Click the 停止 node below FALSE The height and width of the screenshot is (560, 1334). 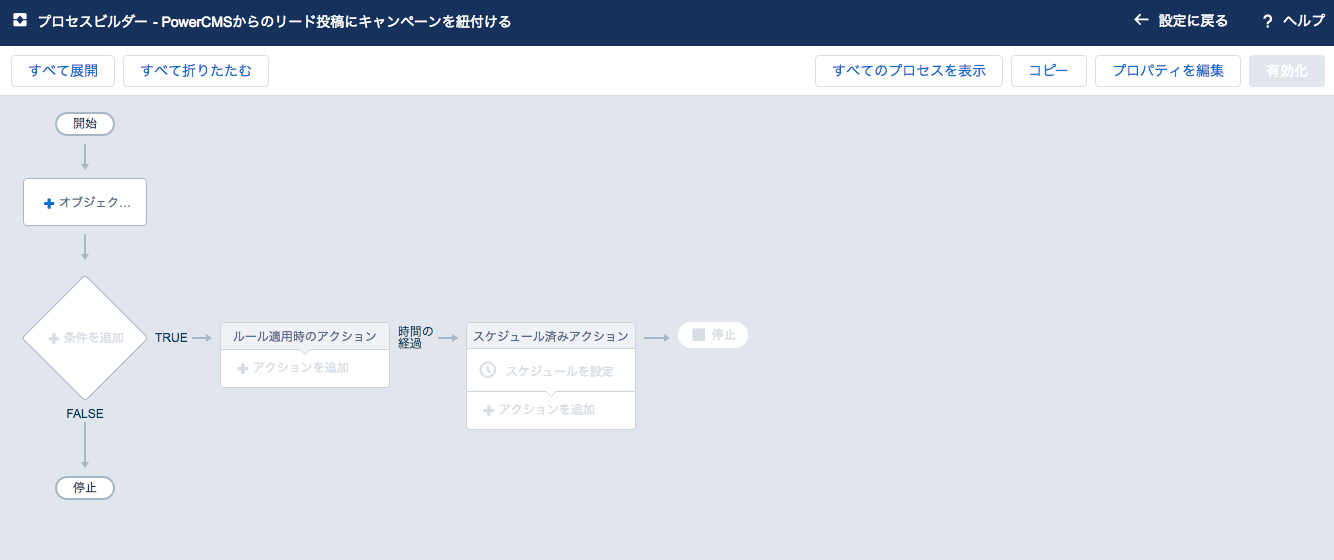click(85, 488)
